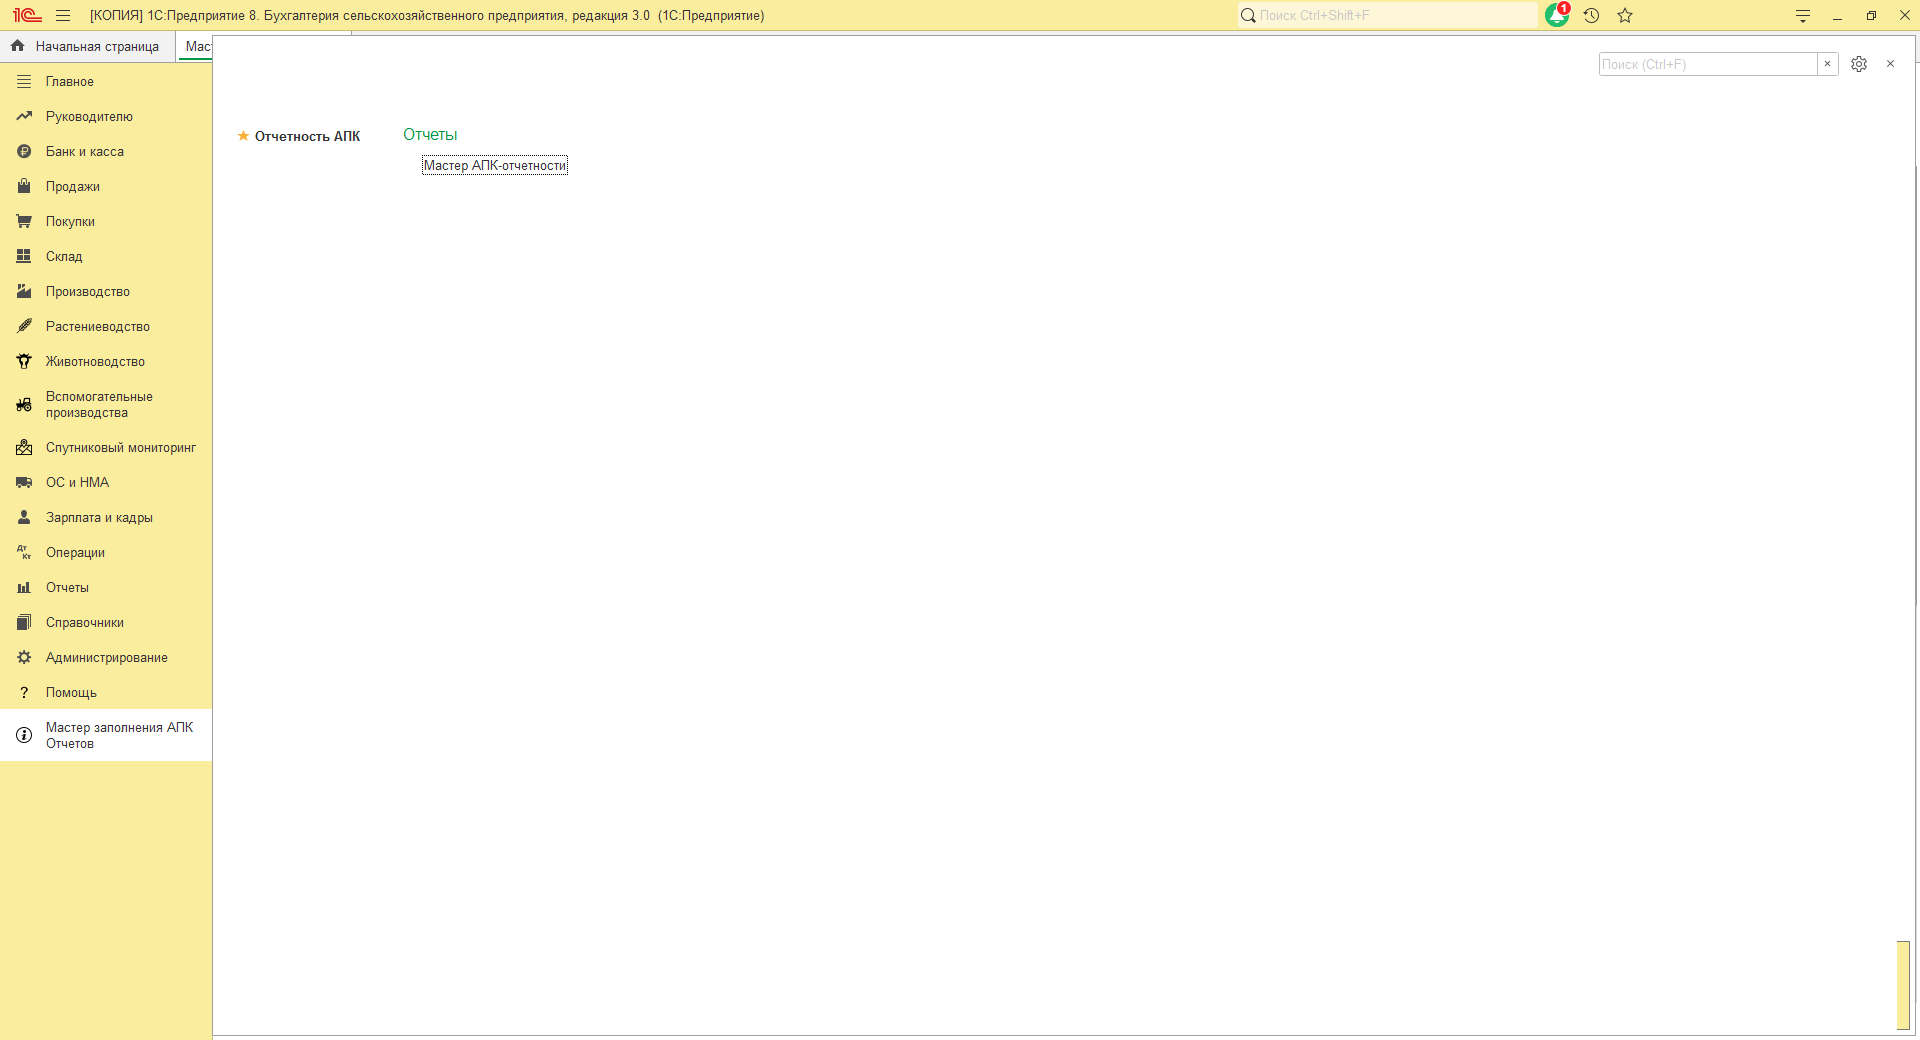This screenshot has height=1040, width=1920.
Task: Click the Спутниковый мониторинг icon
Action: point(24,448)
